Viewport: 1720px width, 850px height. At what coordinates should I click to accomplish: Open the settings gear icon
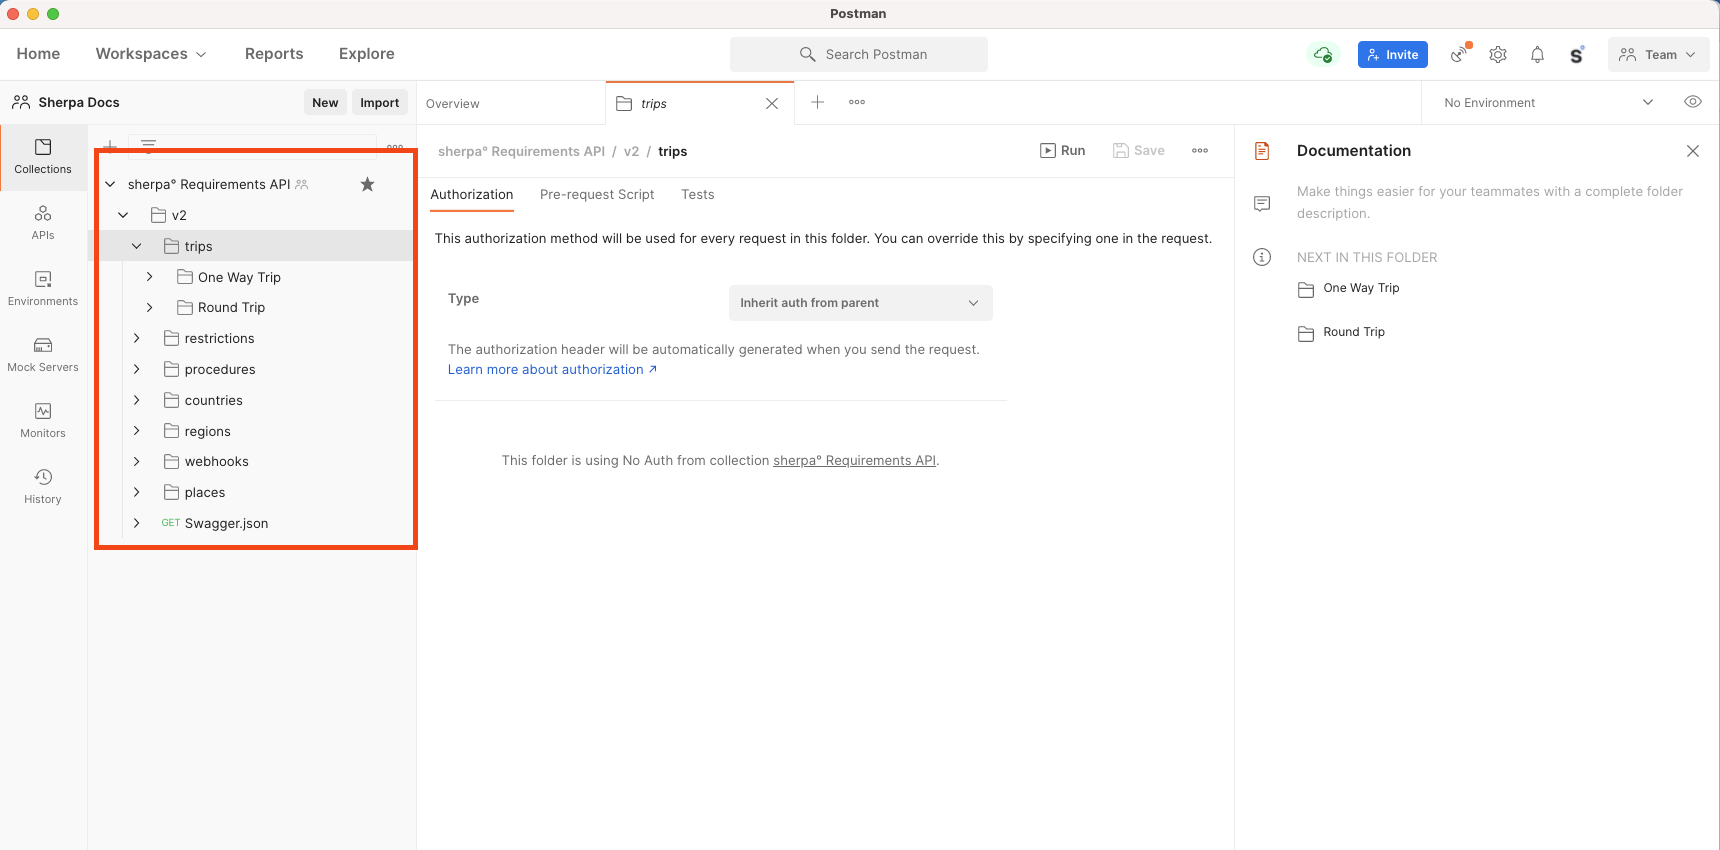1498,54
